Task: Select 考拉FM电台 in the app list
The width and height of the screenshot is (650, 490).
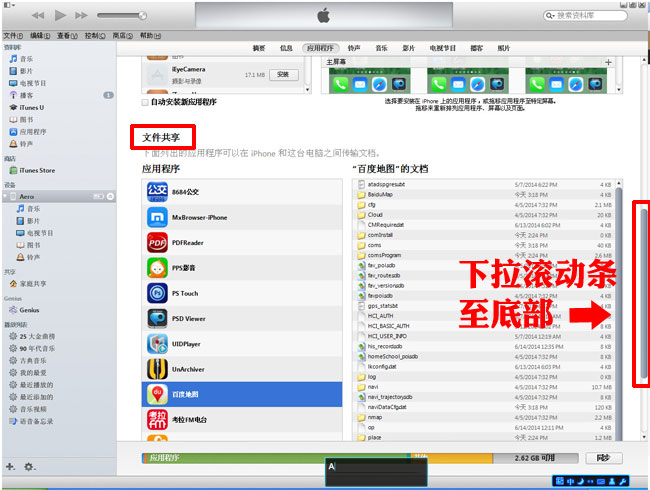Action: (x=242, y=420)
